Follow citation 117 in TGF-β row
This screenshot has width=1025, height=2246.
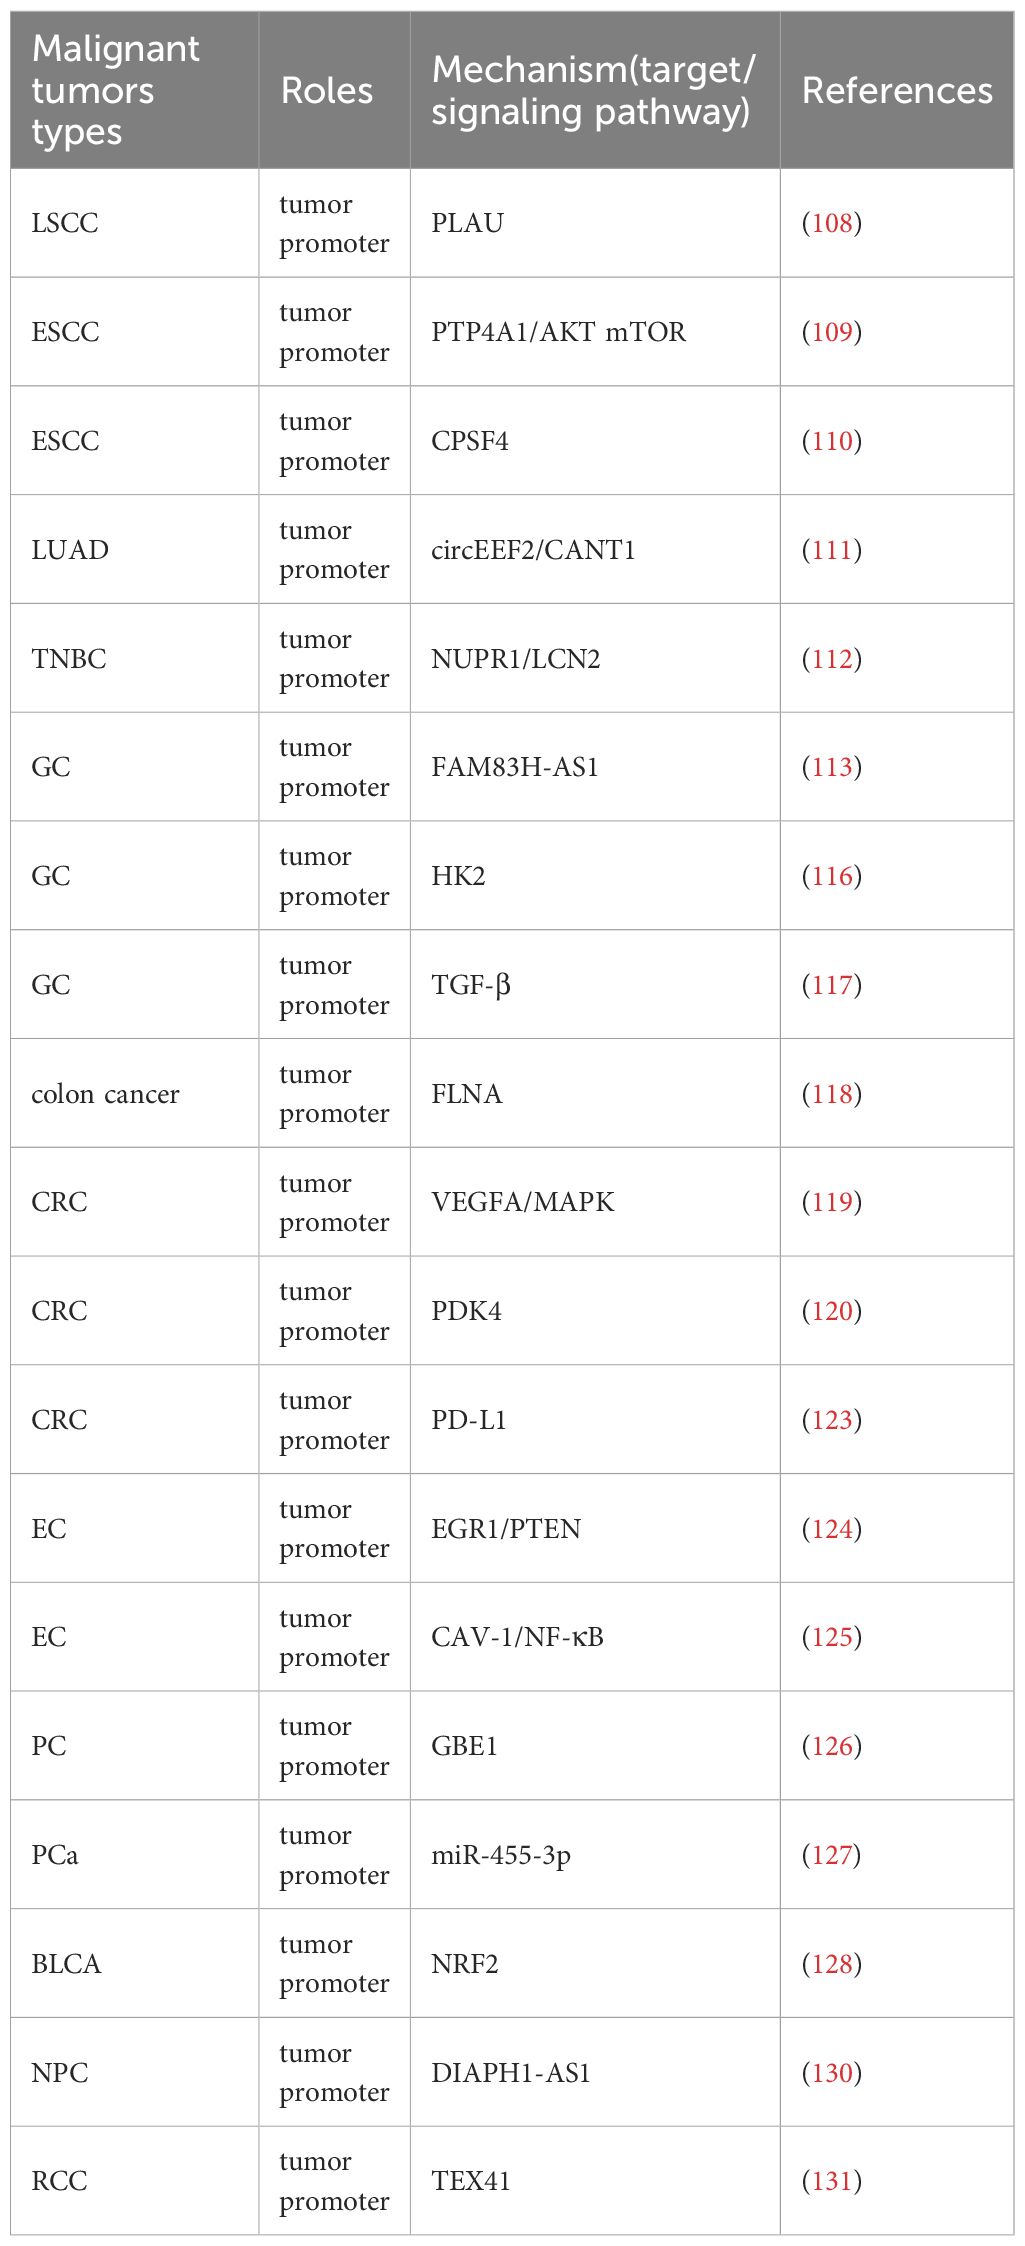pyautogui.click(x=831, y=985)
